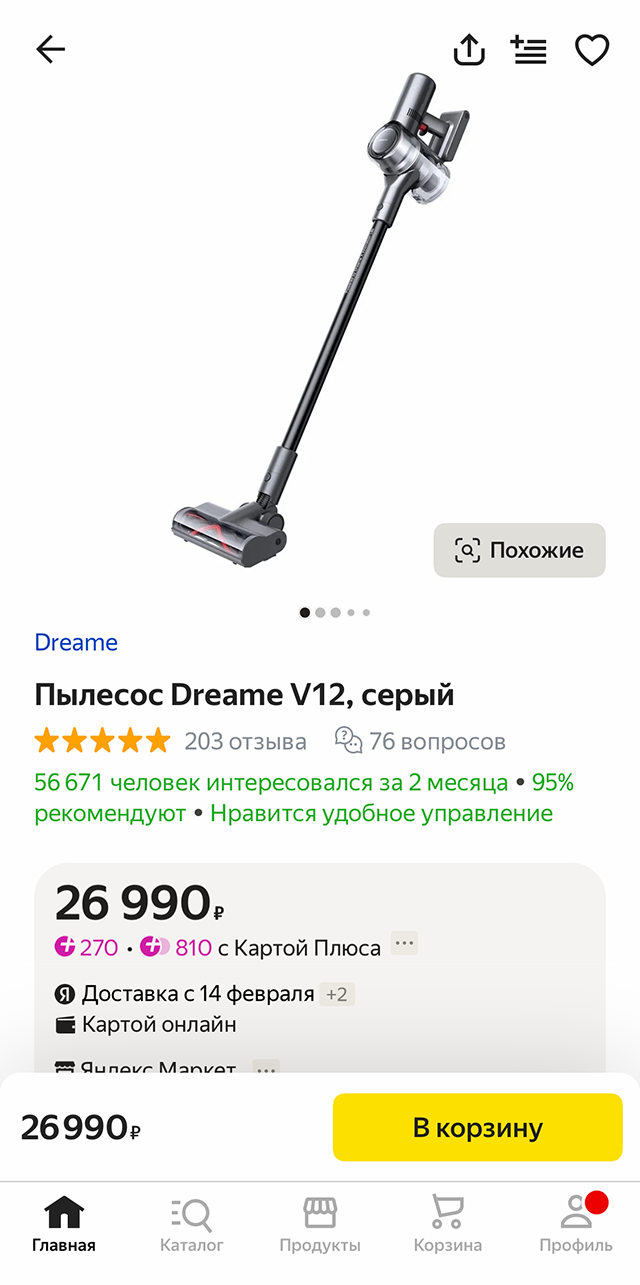This screenshot has height=1285, width=640.
Task: Open the 203 отзыва reviews link
Action: pos(245,741)
